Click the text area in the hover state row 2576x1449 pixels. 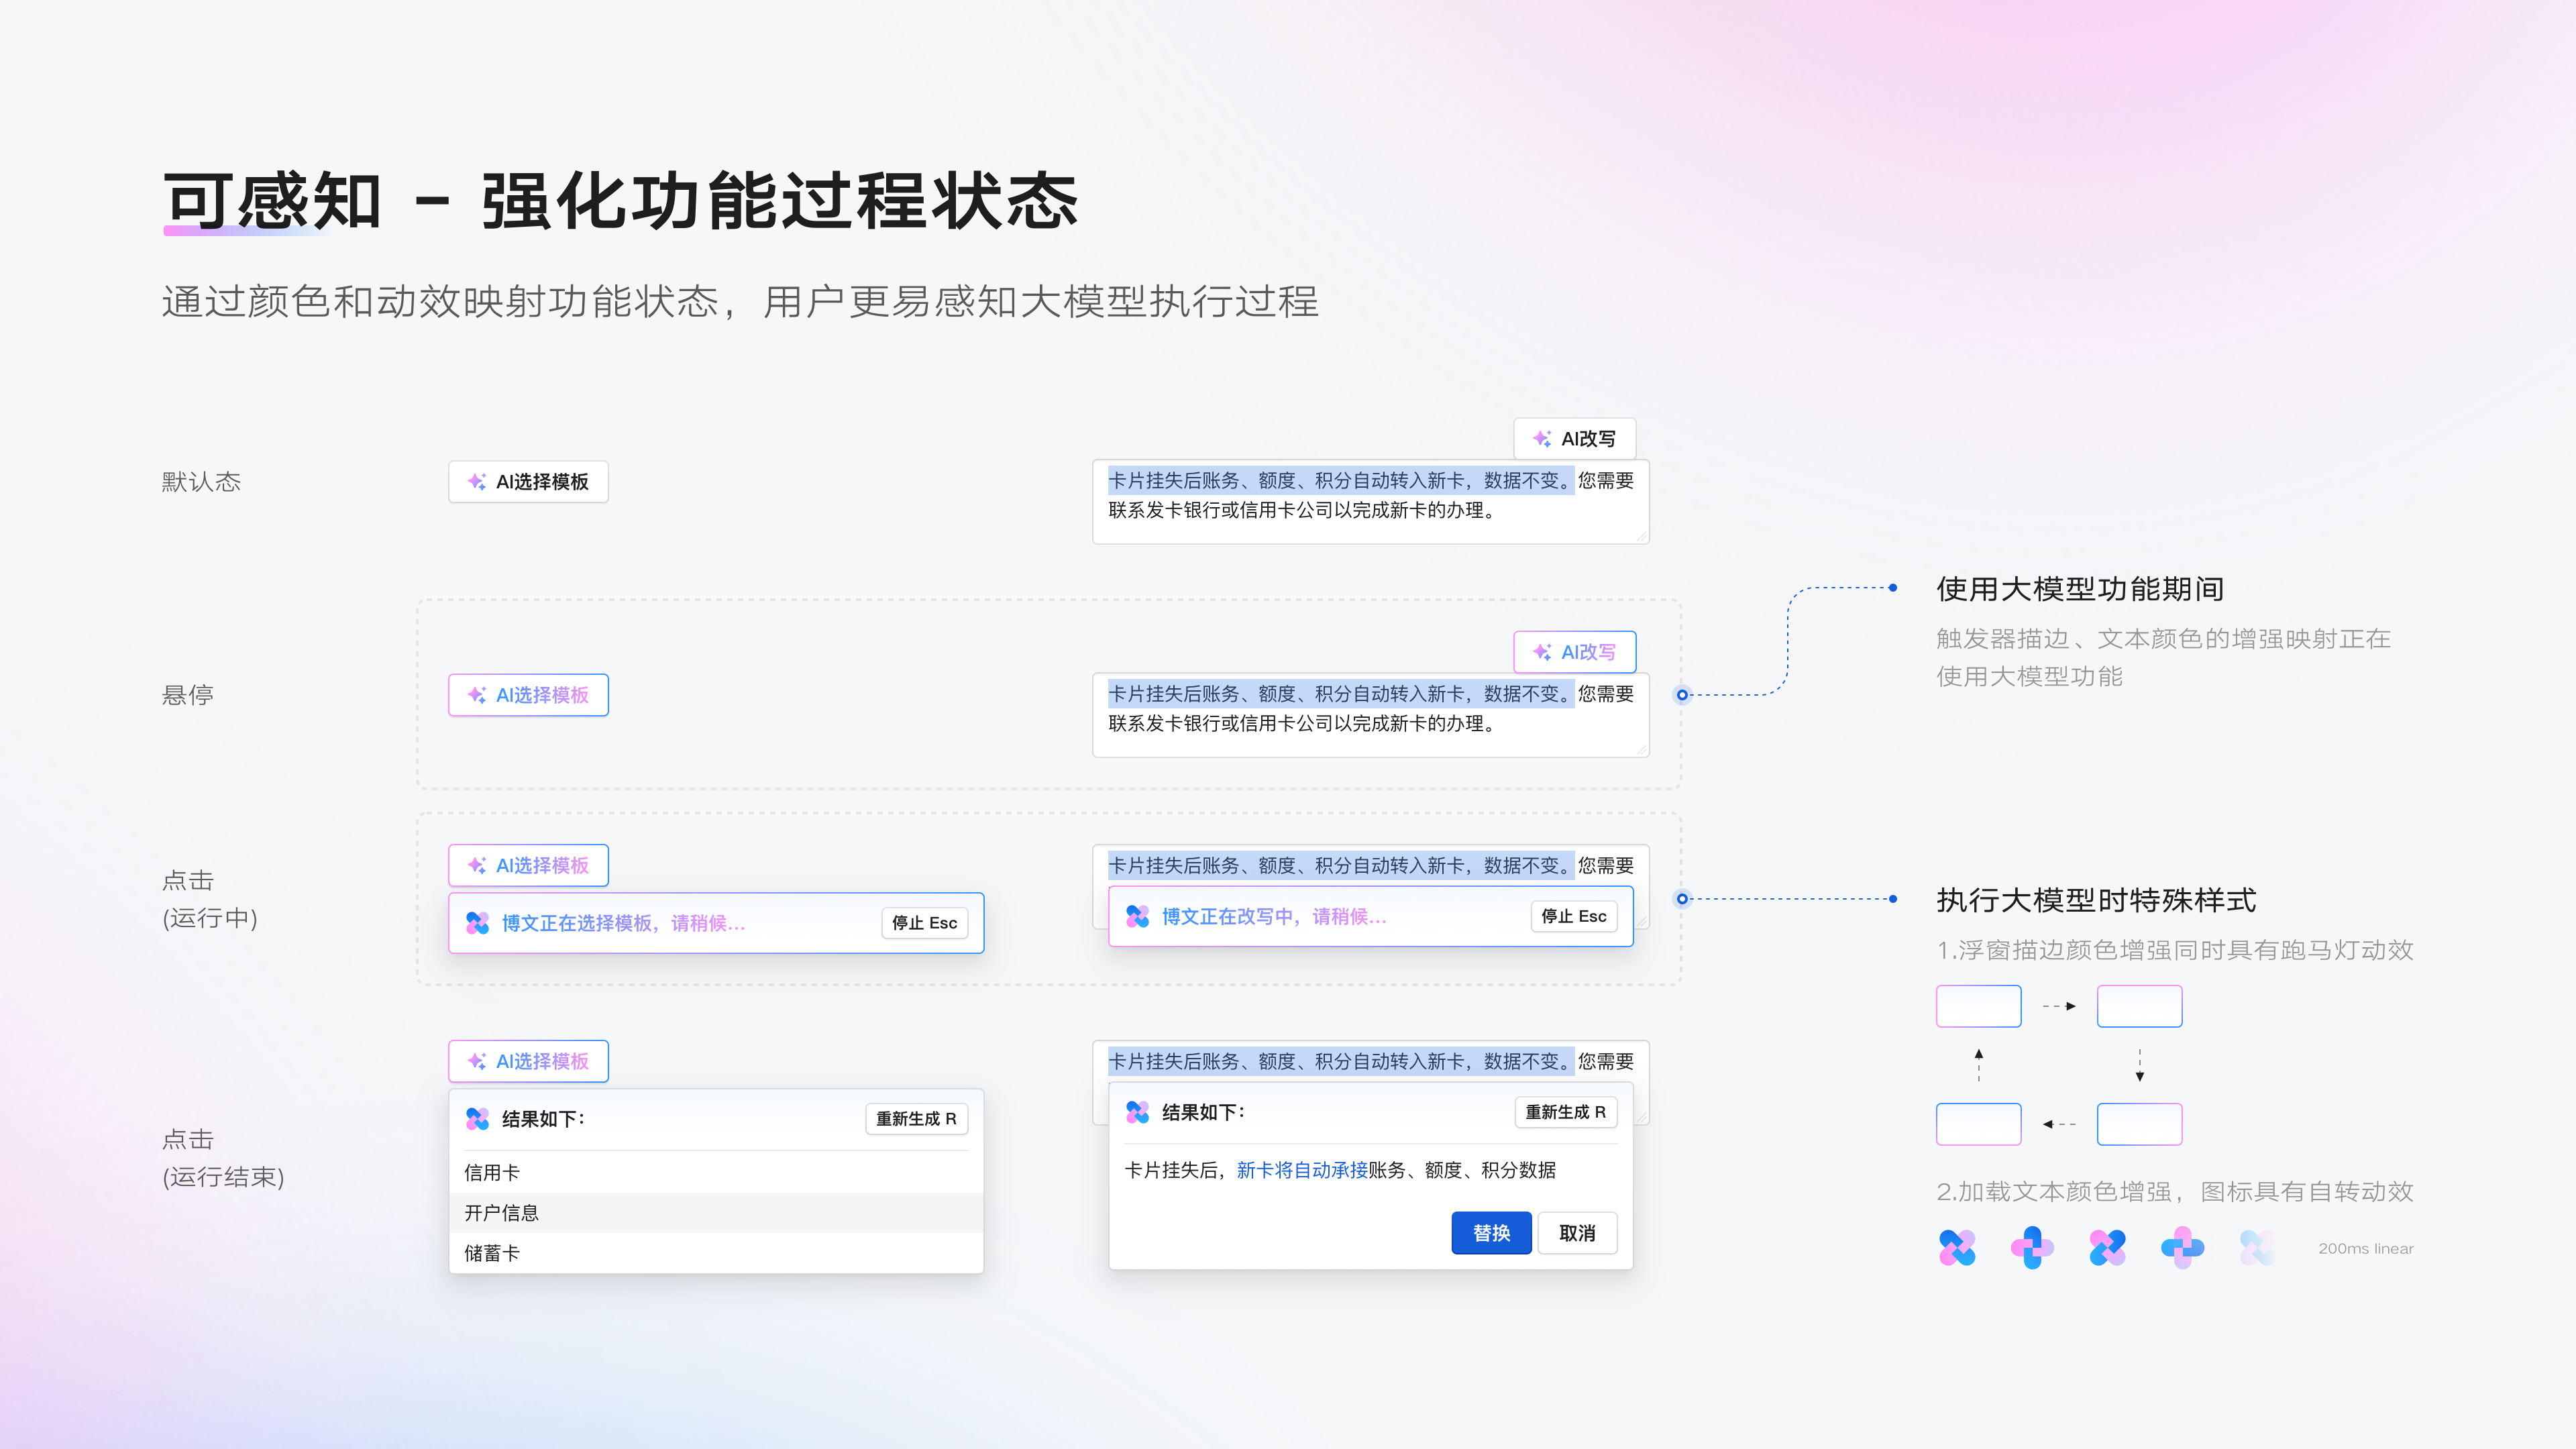(1371, 715)
